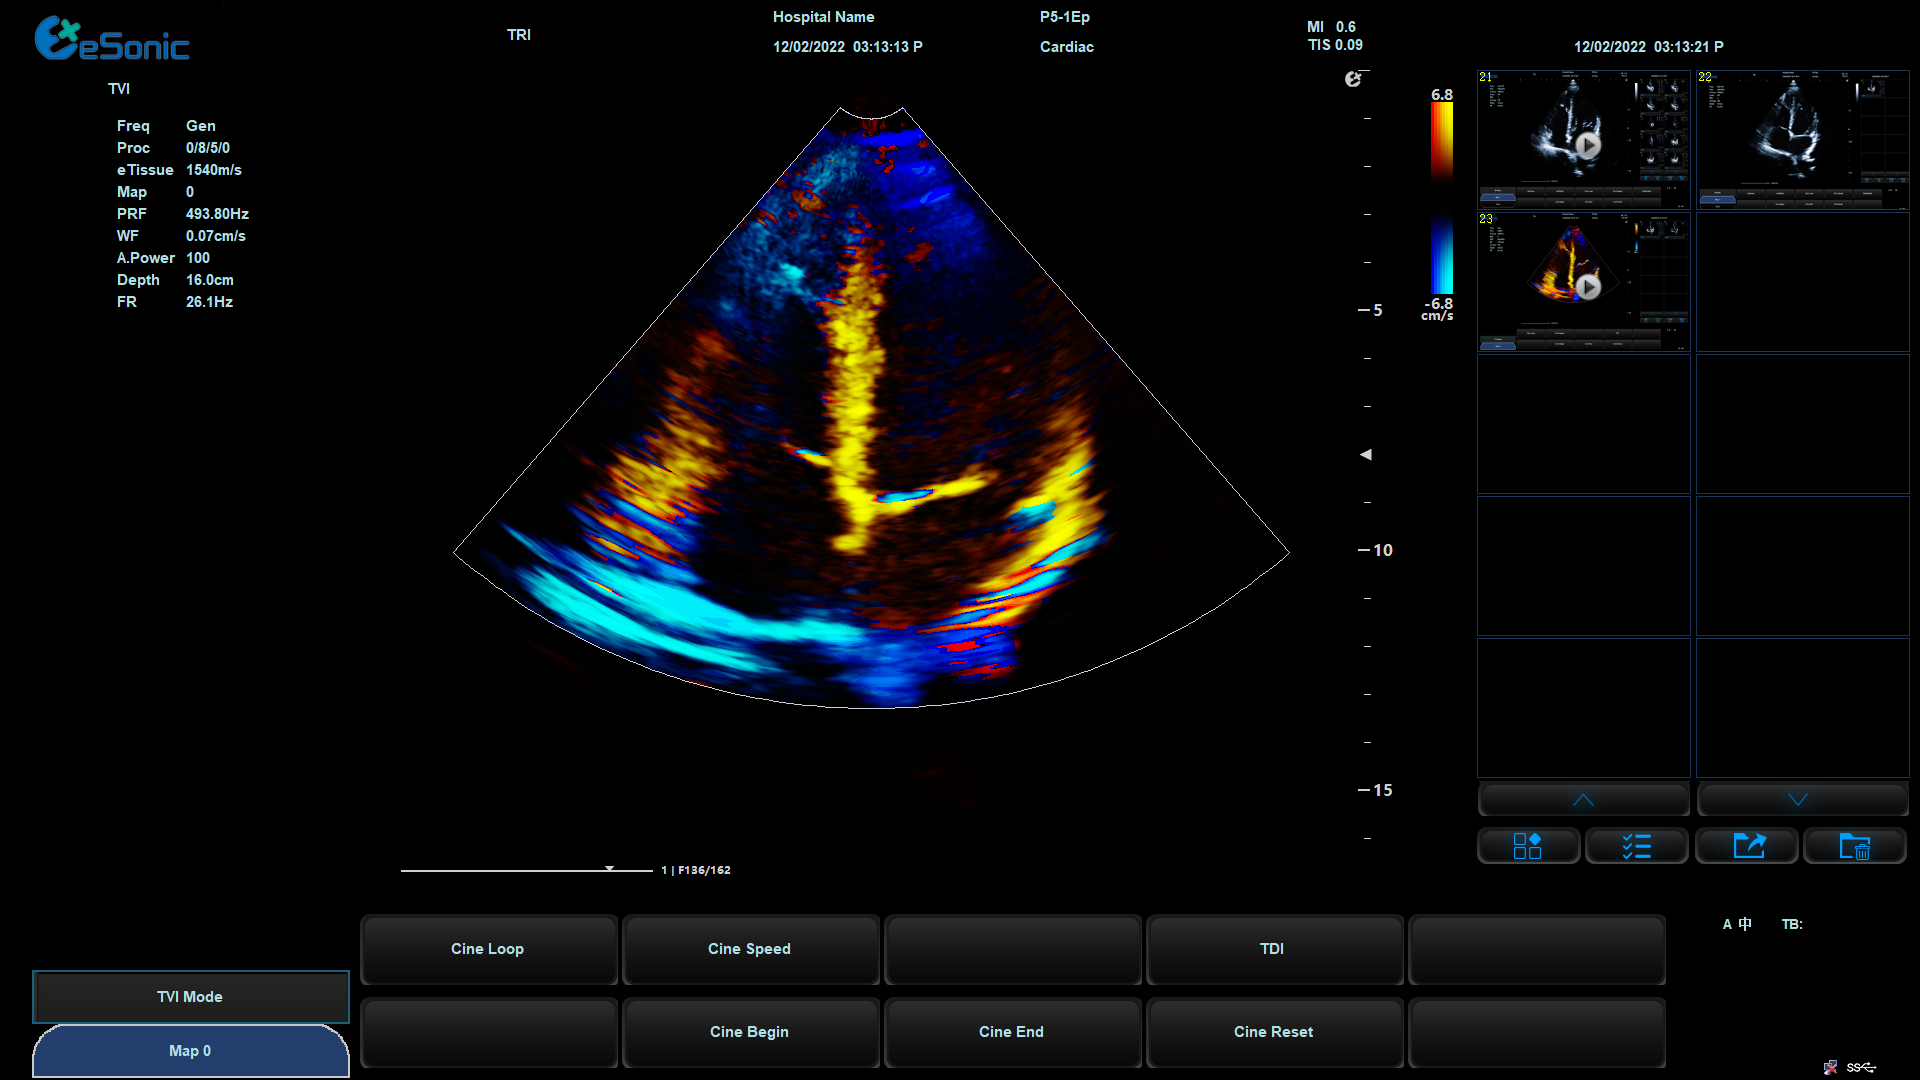
Task: Click the checklist select-all icon
Action: point(1637,846)
